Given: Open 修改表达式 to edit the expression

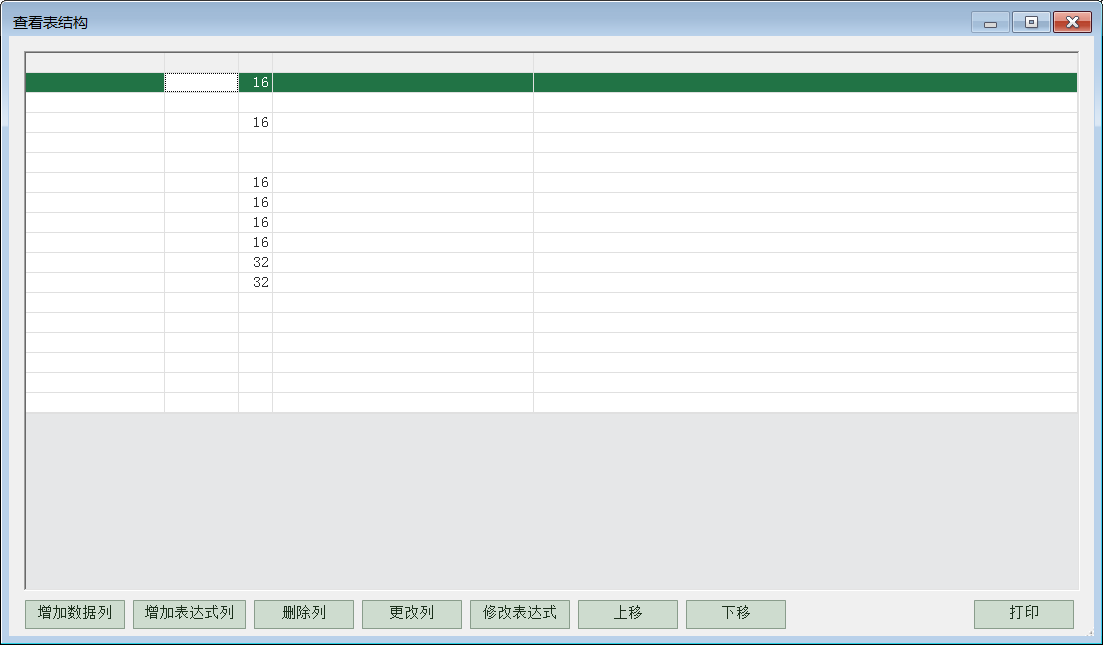Looking at the screenshot, I should [x=519, y=614].
